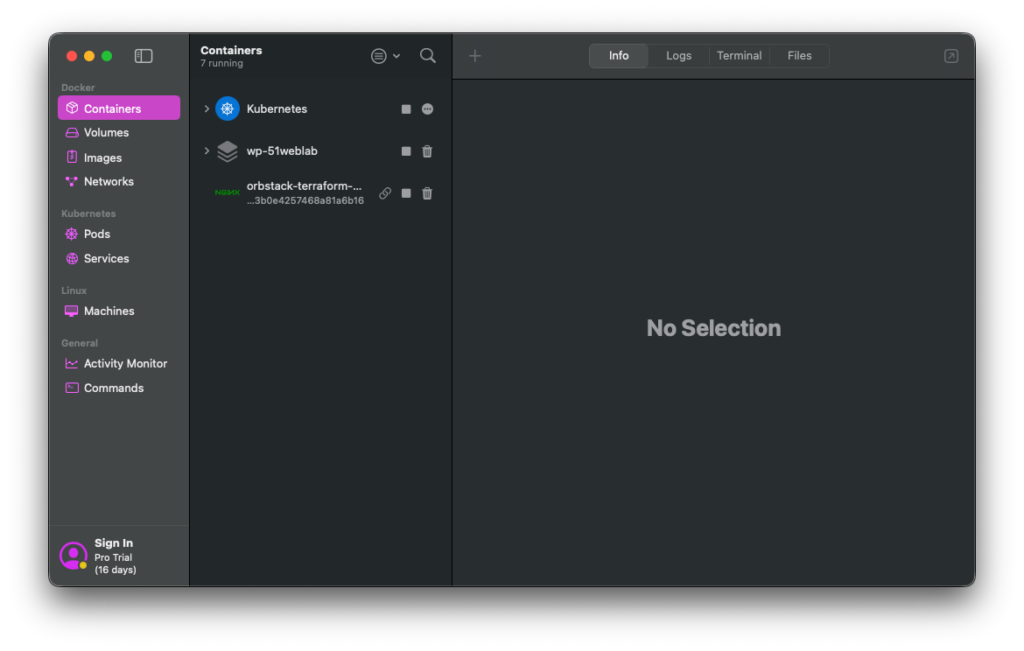Click the plus add button
Image resolution: width=1024 pixels, height=651 pixels.
(475, 56)
